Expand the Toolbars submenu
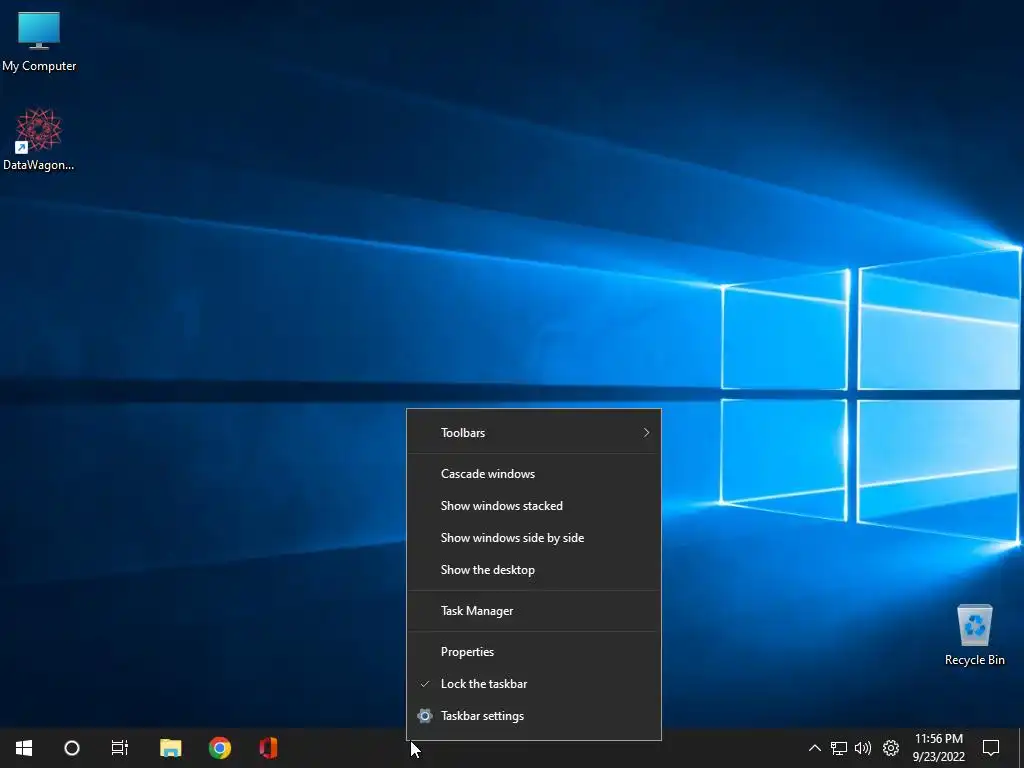 click(534, 432)
